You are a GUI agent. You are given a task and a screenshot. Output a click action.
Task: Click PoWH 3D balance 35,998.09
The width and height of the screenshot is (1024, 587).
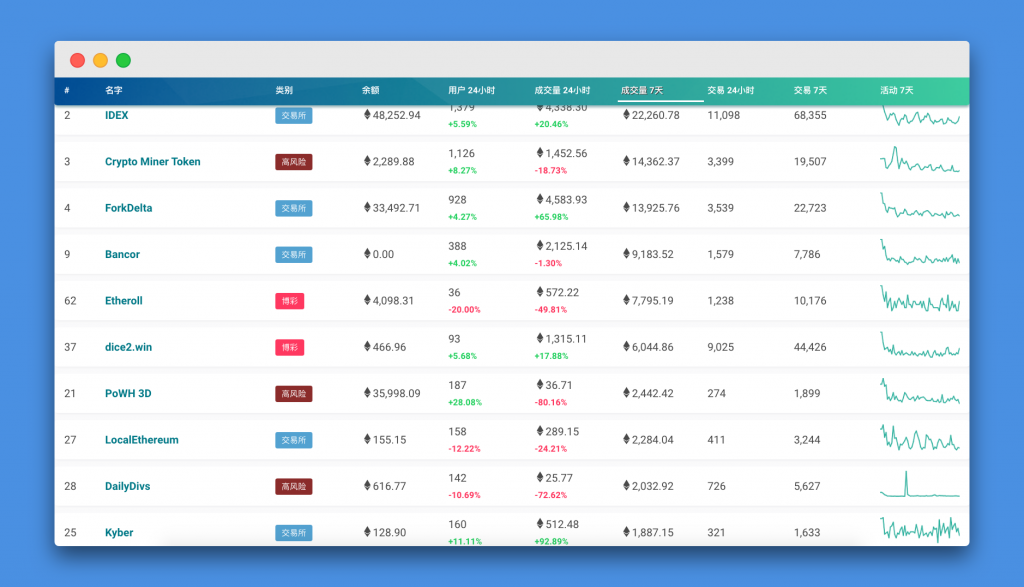(392, 393)
